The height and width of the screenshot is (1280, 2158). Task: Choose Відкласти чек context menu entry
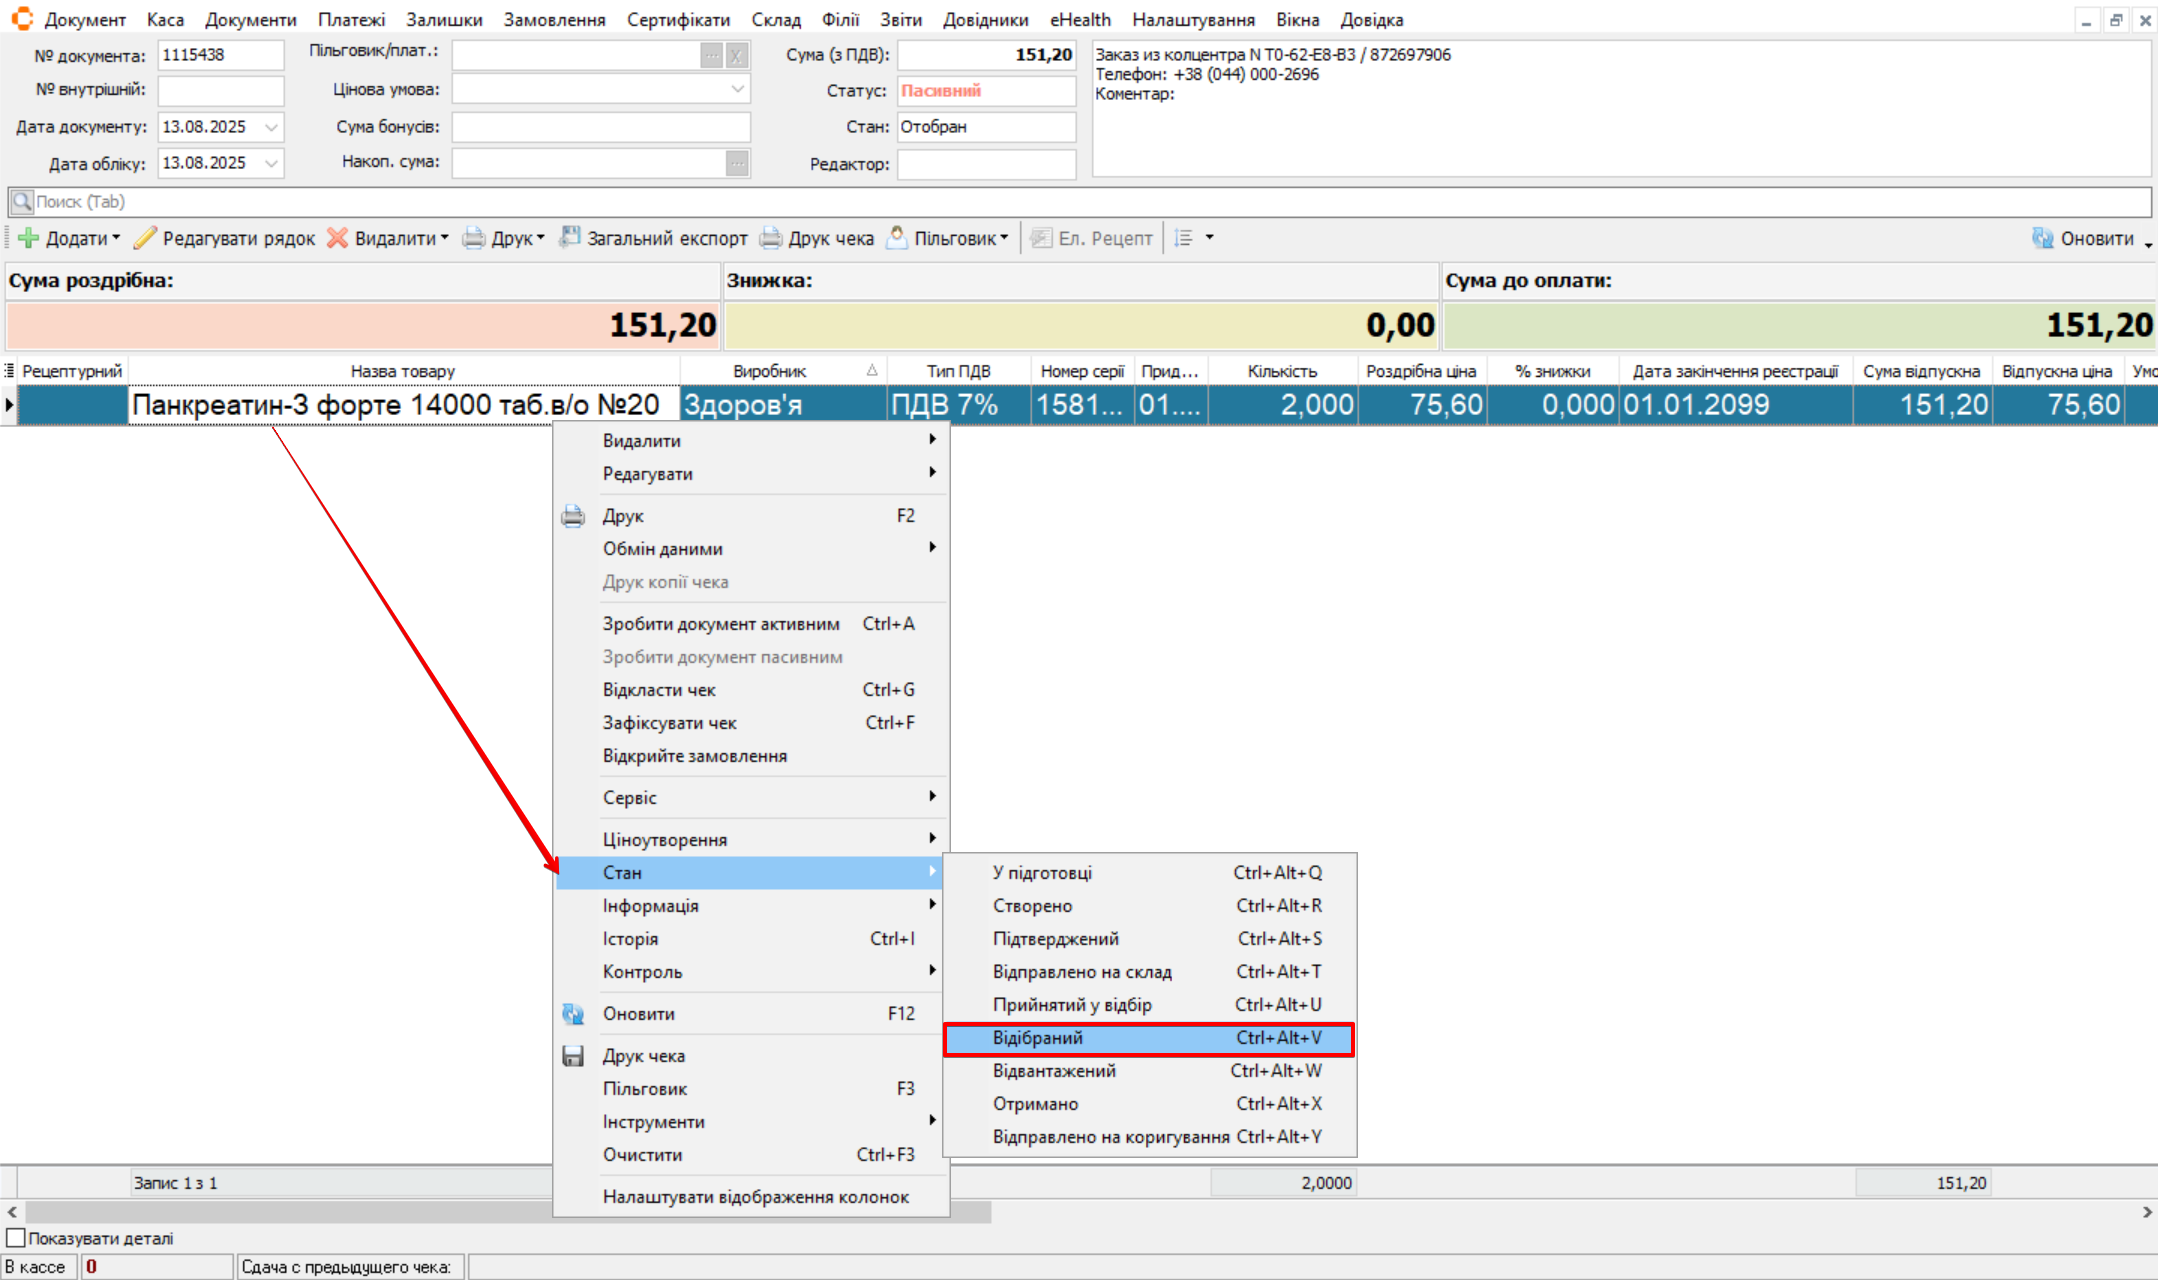click(659, 690)
